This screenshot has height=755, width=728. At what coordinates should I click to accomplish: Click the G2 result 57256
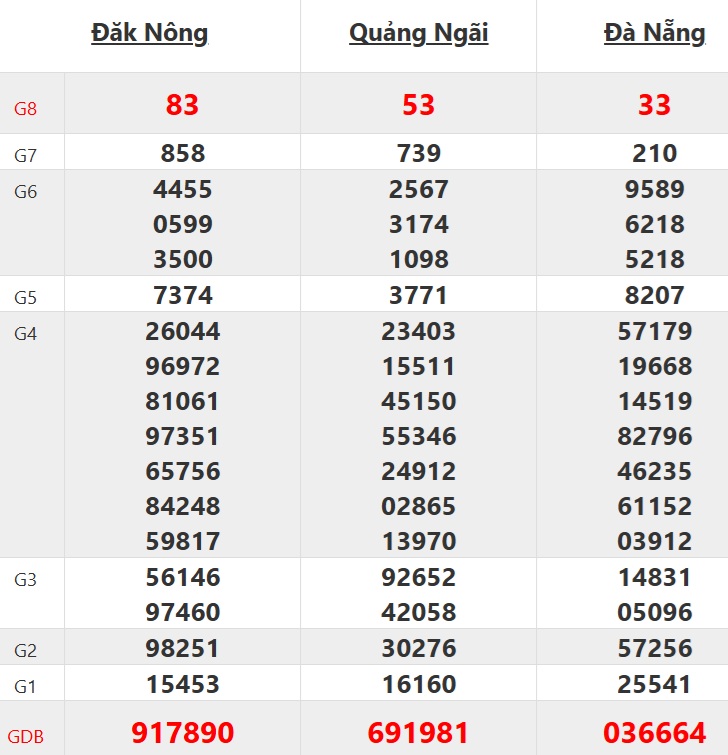tap(654, 650)
